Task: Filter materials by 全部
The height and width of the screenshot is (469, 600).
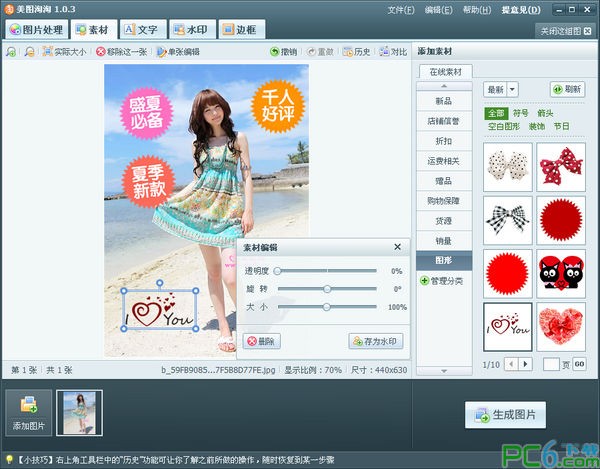Action: (x=496, y=113)
